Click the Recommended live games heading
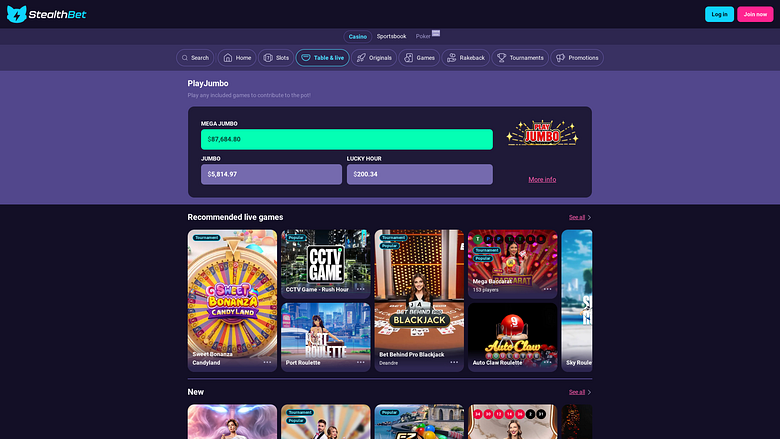The height and width of the screenshot is (439, 780). coord(235,217)
